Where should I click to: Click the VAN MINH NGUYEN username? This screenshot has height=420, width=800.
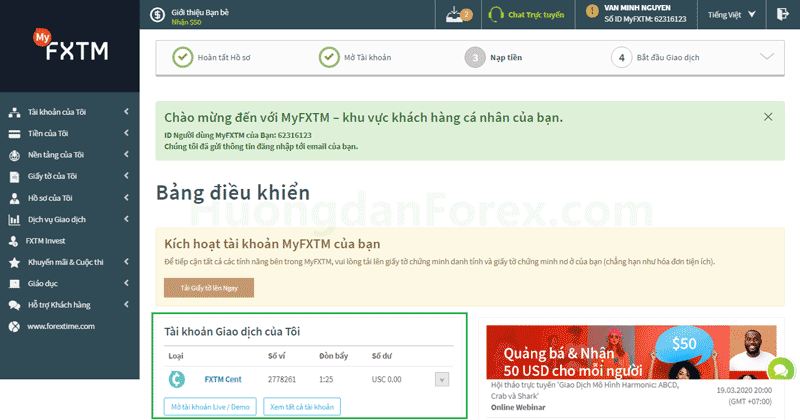637,8
